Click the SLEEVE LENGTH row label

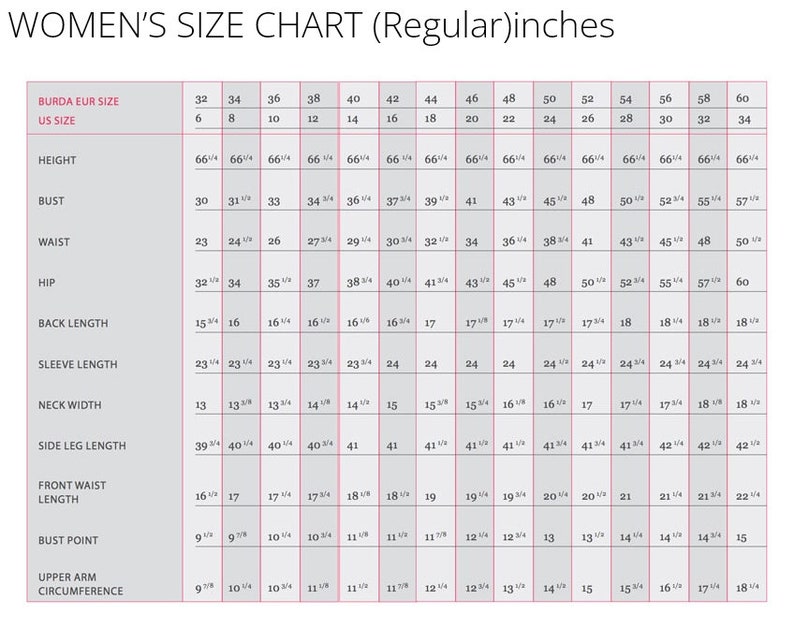tap(77, 365)
